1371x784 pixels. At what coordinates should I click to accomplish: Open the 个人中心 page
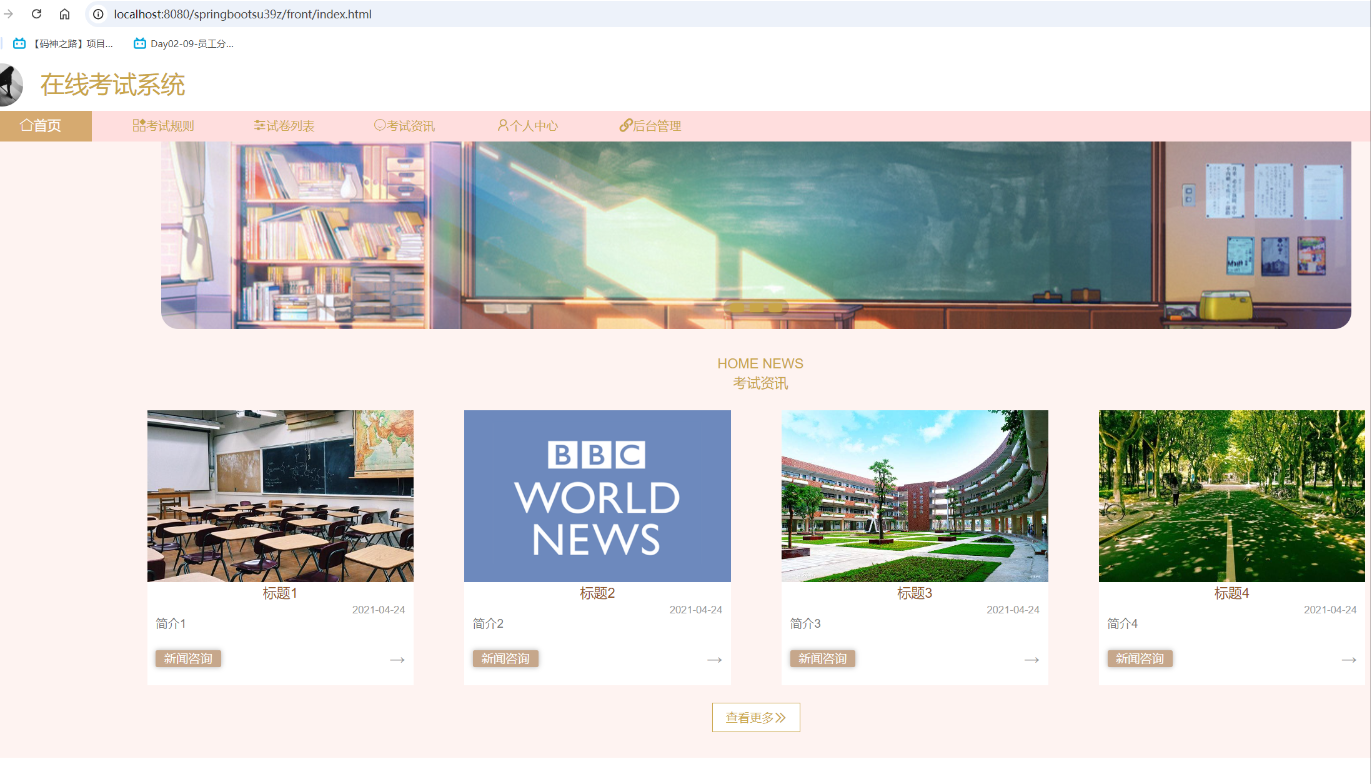pyautogui.click(x=527, y=126)
